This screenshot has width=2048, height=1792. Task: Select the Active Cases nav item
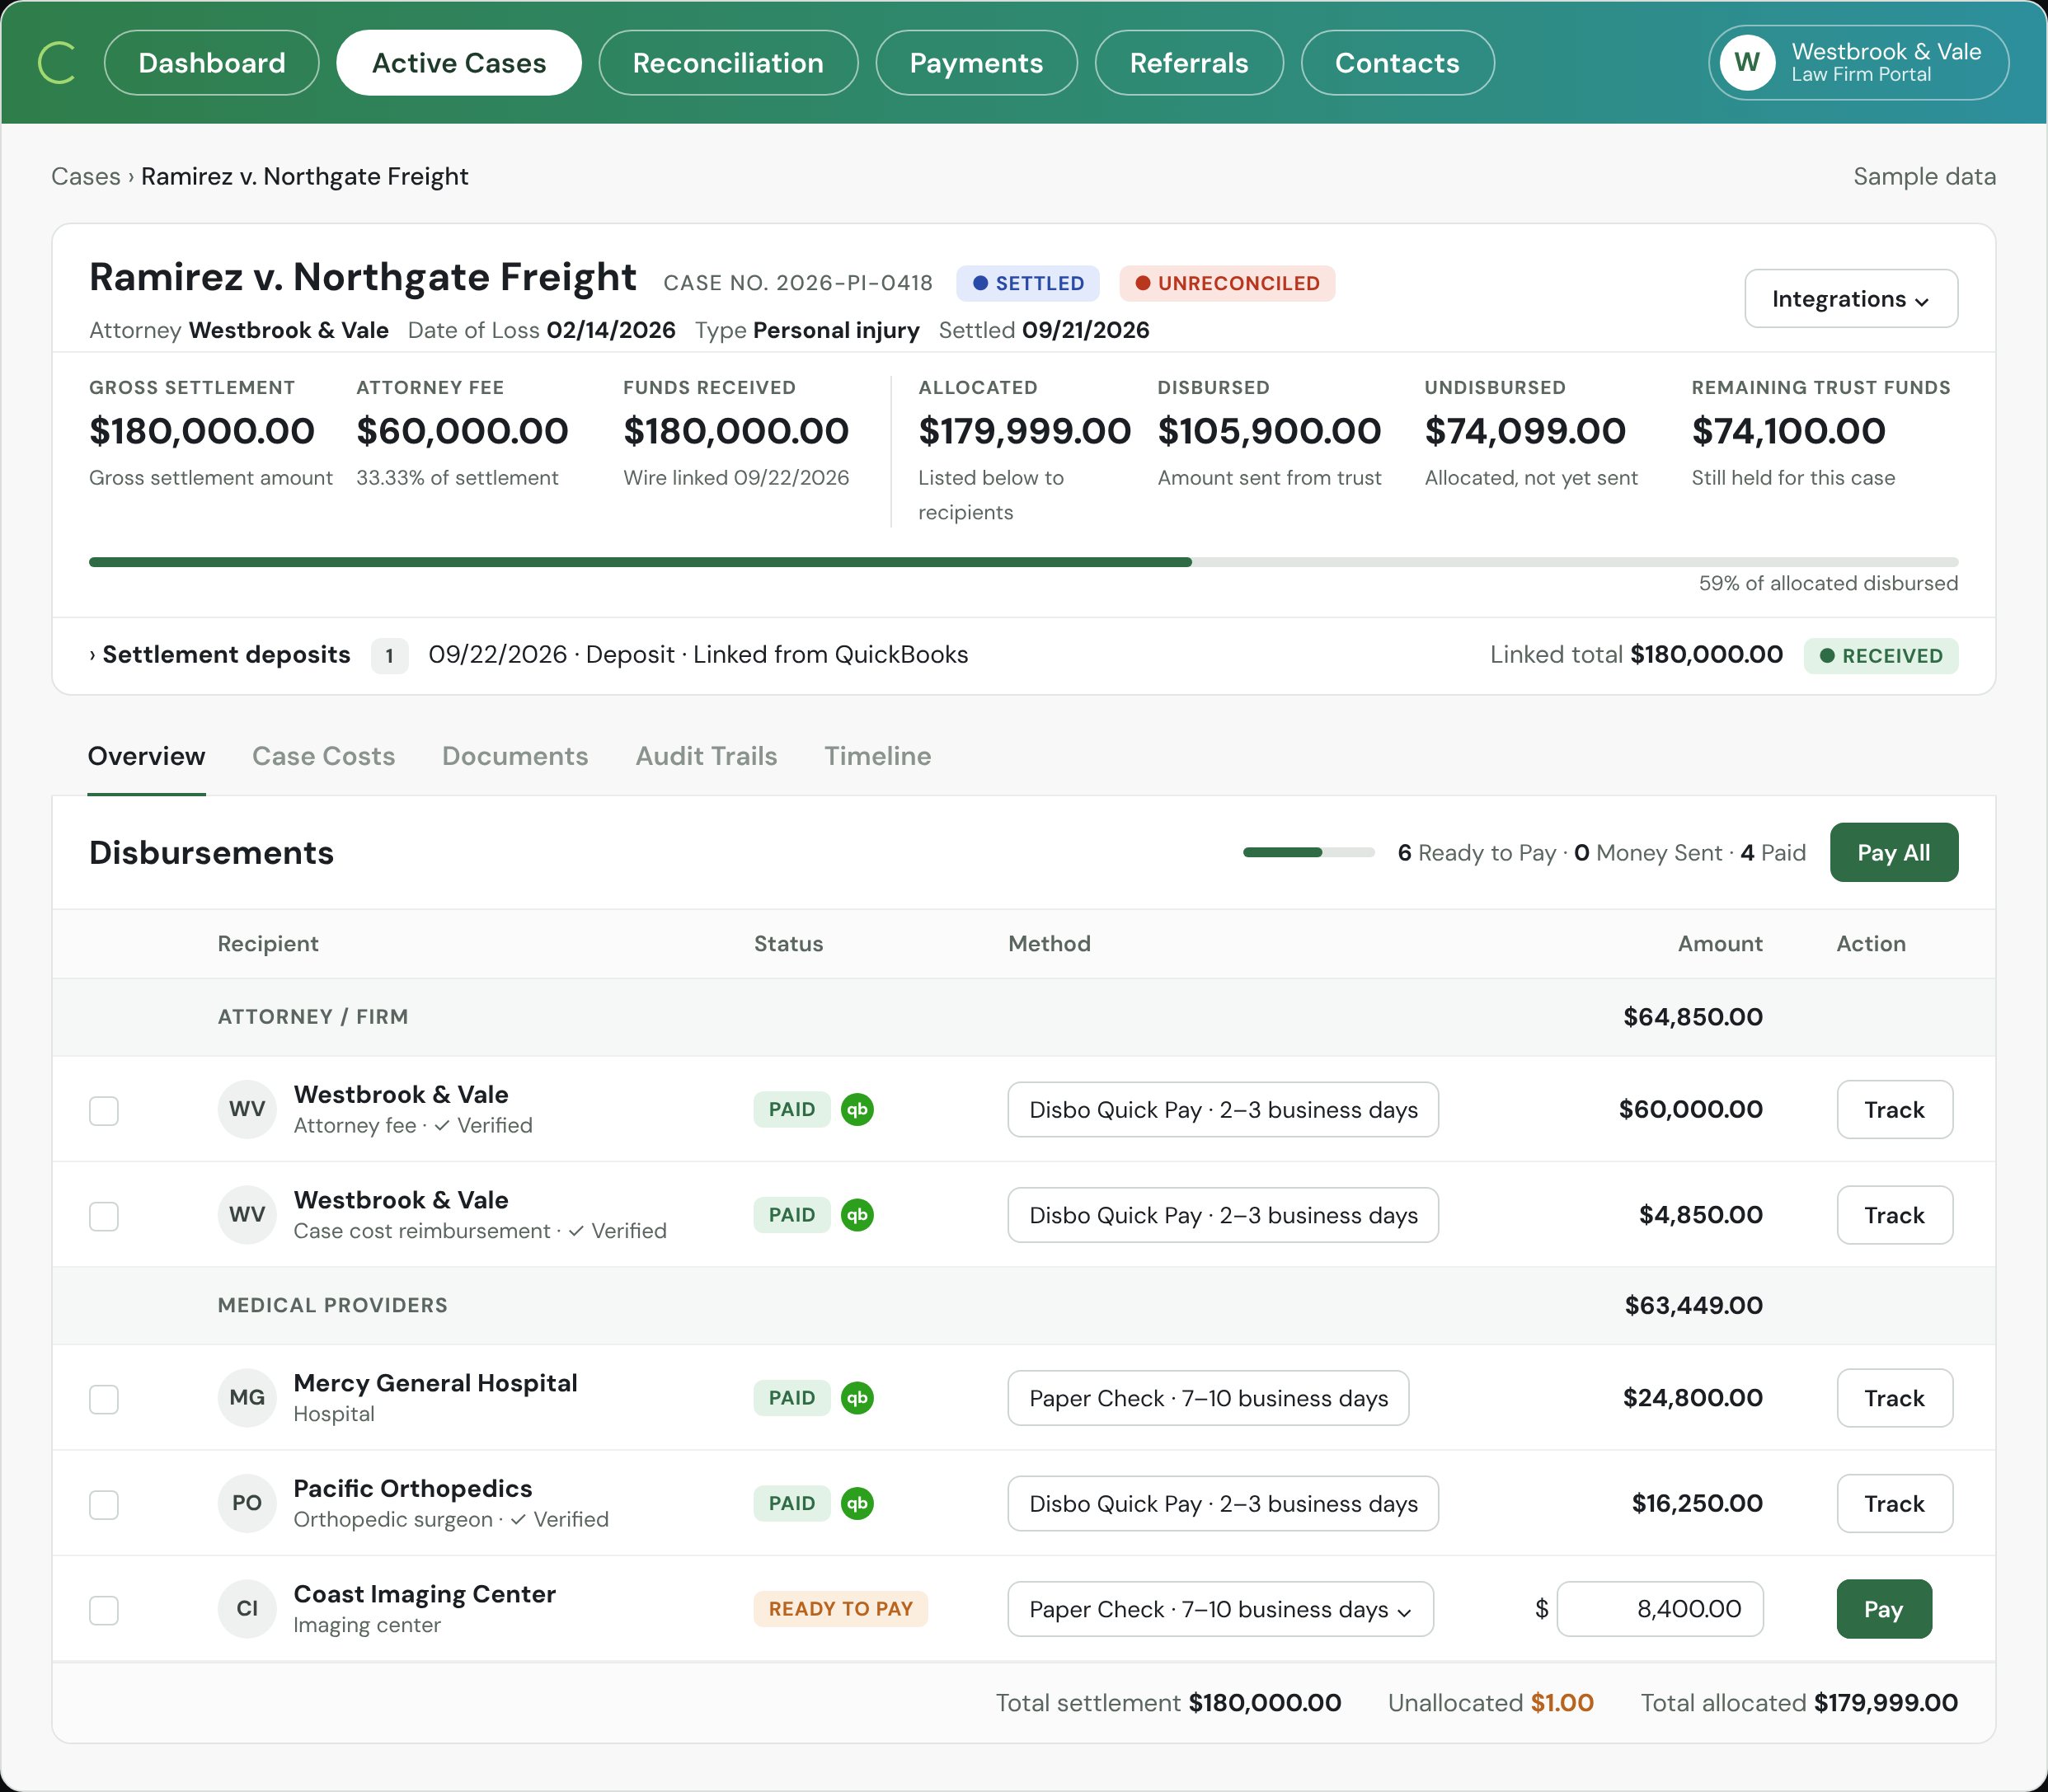459,63
